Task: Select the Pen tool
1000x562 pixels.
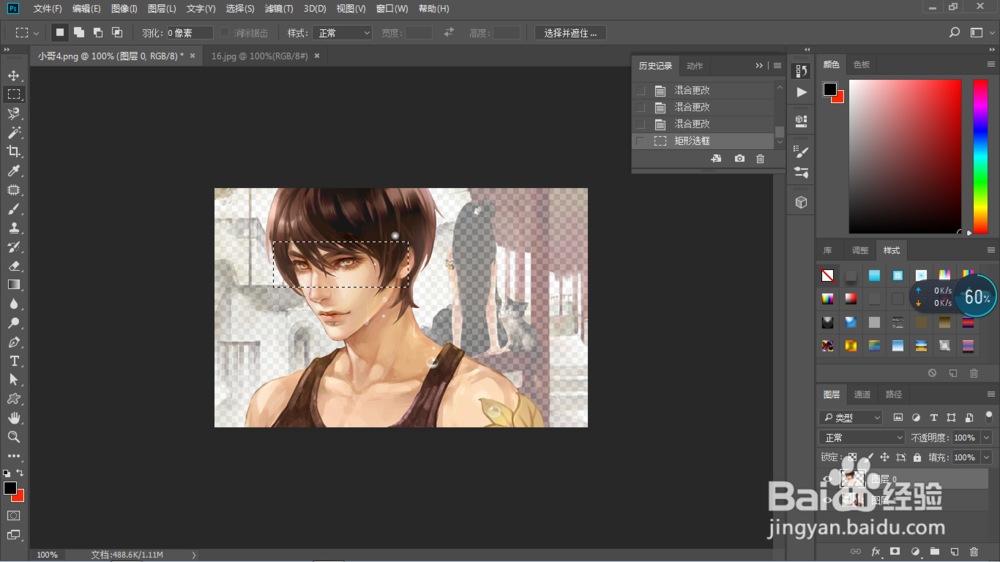Action: [13, 342]
